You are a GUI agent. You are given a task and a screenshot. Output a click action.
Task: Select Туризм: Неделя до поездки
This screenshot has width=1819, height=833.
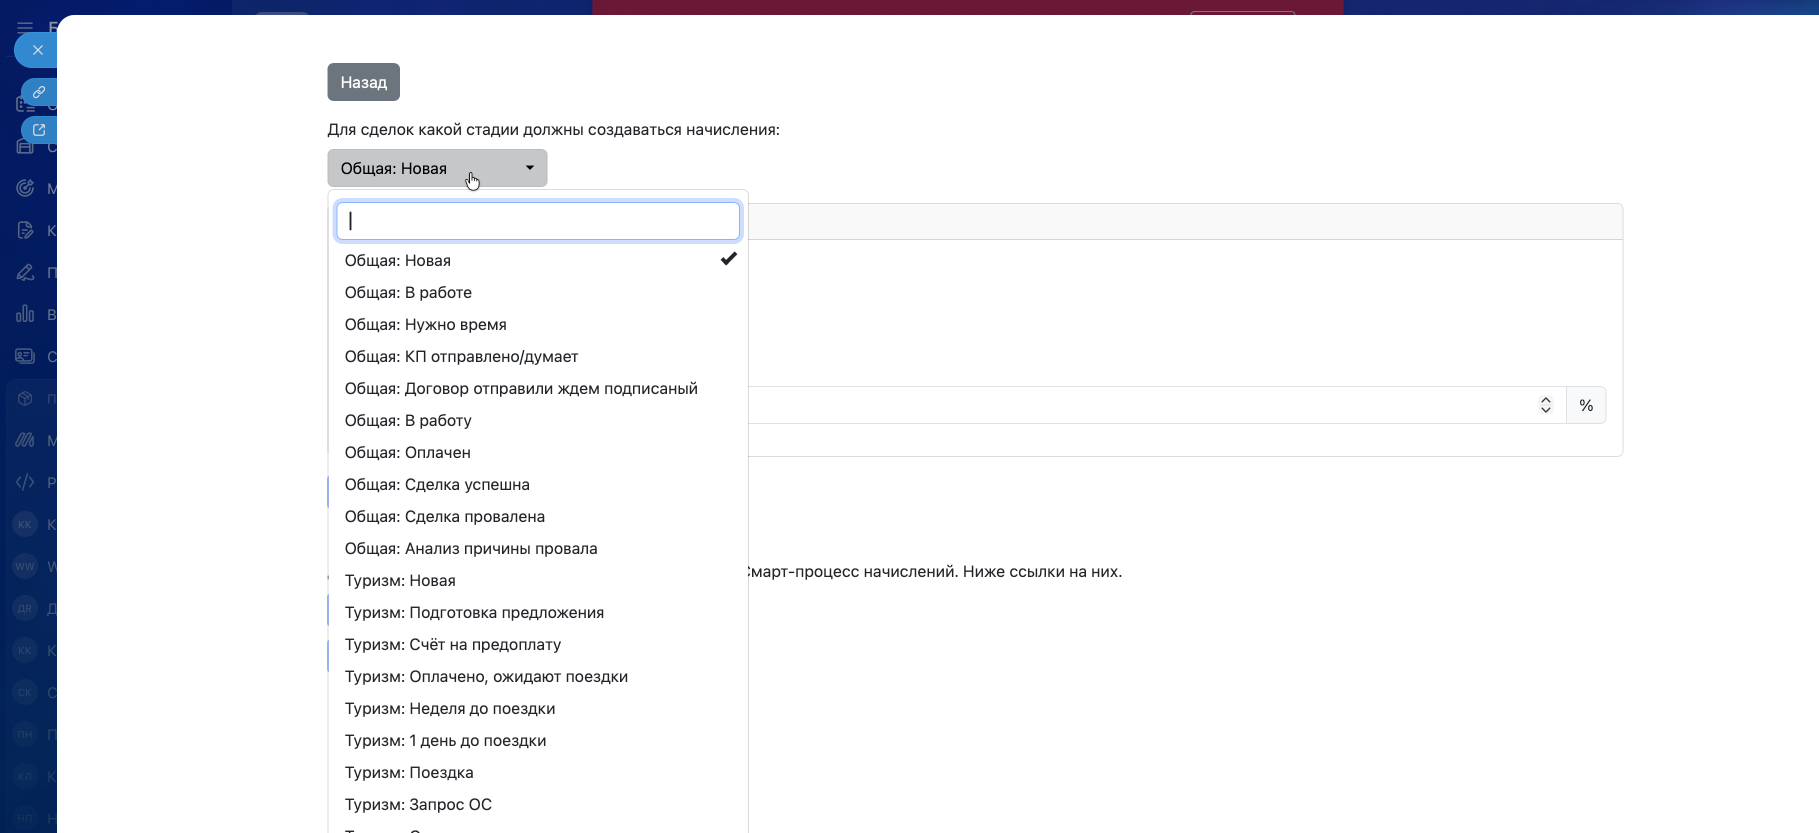[538, 708]
